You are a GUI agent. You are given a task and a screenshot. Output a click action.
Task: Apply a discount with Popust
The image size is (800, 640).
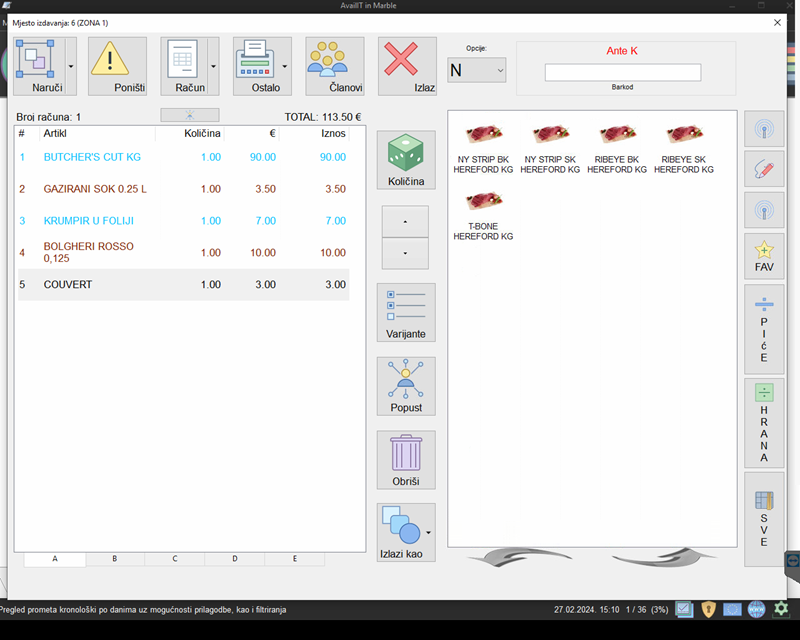[405, 386]
